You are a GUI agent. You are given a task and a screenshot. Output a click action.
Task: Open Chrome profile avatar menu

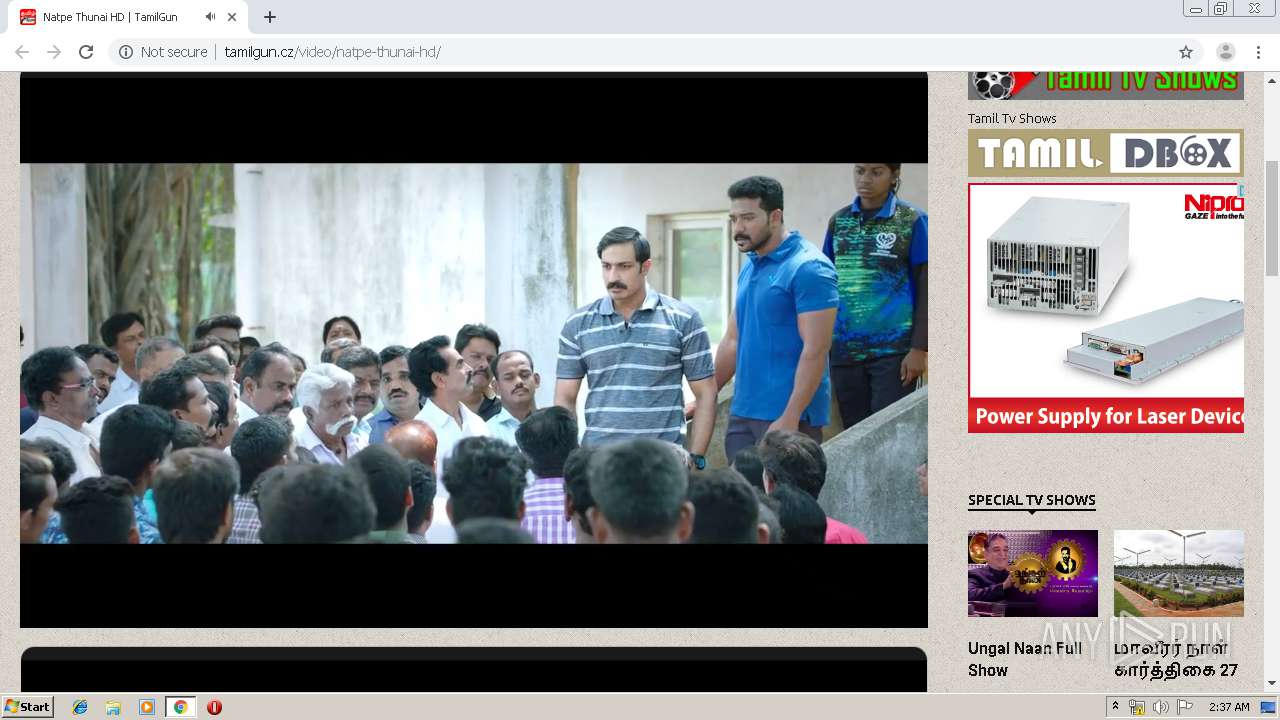1225,52
